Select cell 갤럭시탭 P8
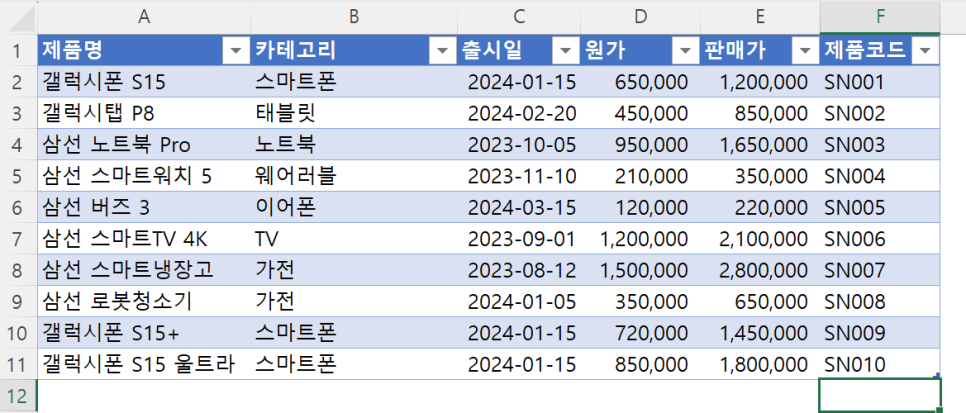This screenshot has height=413, width=966. tap(144, 113)
